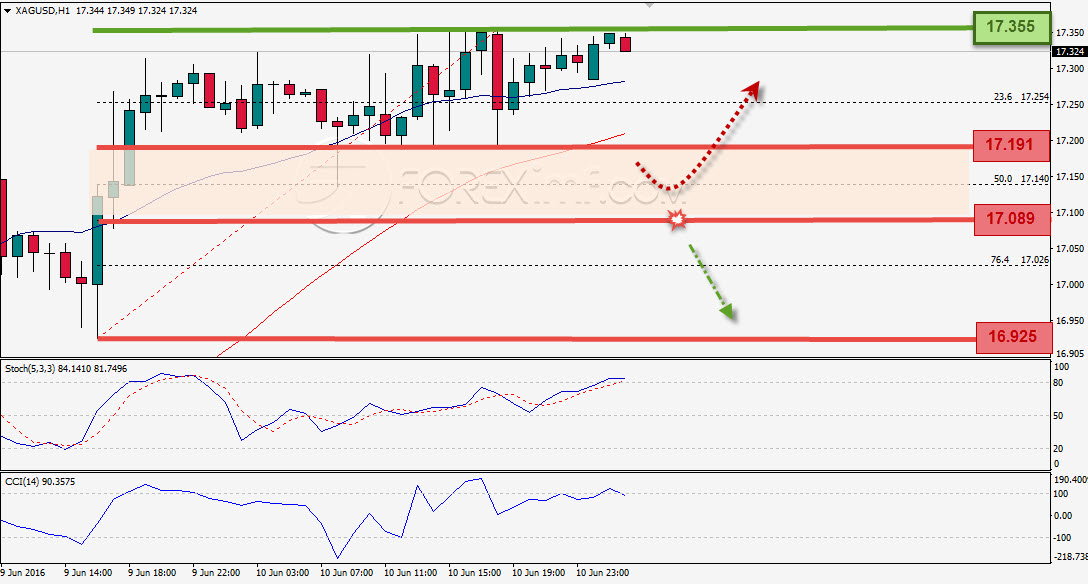
Task: Click the red 16.925 level label
Action: tap(1013, 337)
